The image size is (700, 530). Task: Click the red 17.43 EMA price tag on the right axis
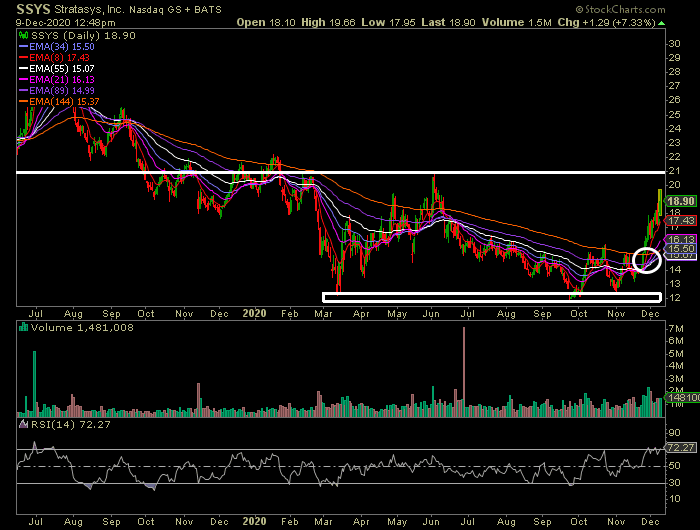(x=681, y=221)
